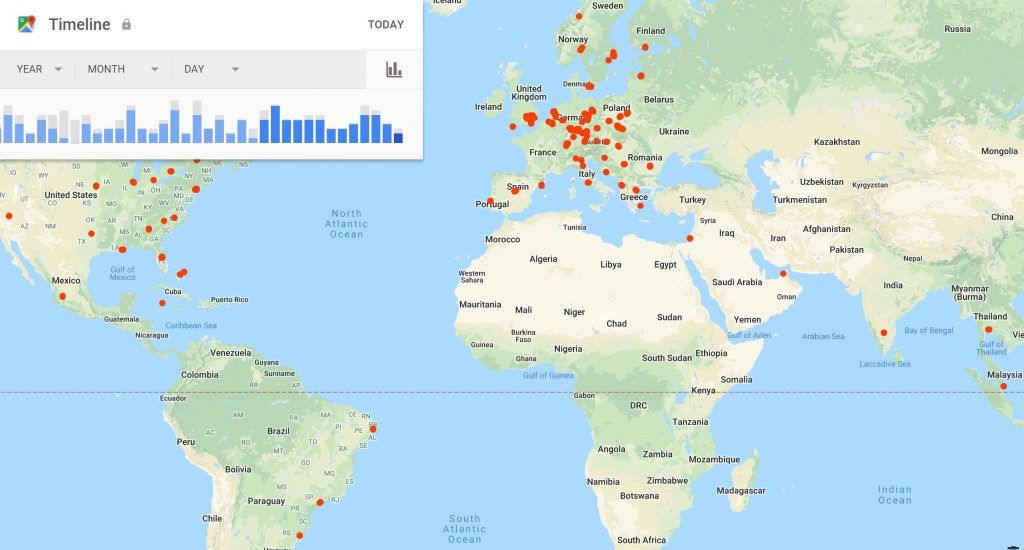Click the red dot in northern Sweden
The image size is (1024, 550).
[x=579, y=16]
